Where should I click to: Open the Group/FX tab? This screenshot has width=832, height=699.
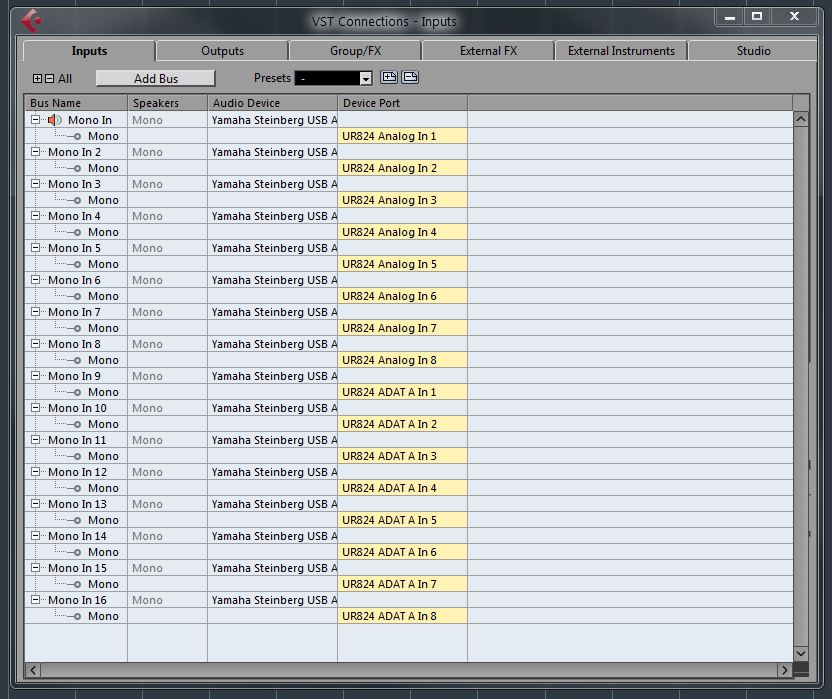(355, 51)
